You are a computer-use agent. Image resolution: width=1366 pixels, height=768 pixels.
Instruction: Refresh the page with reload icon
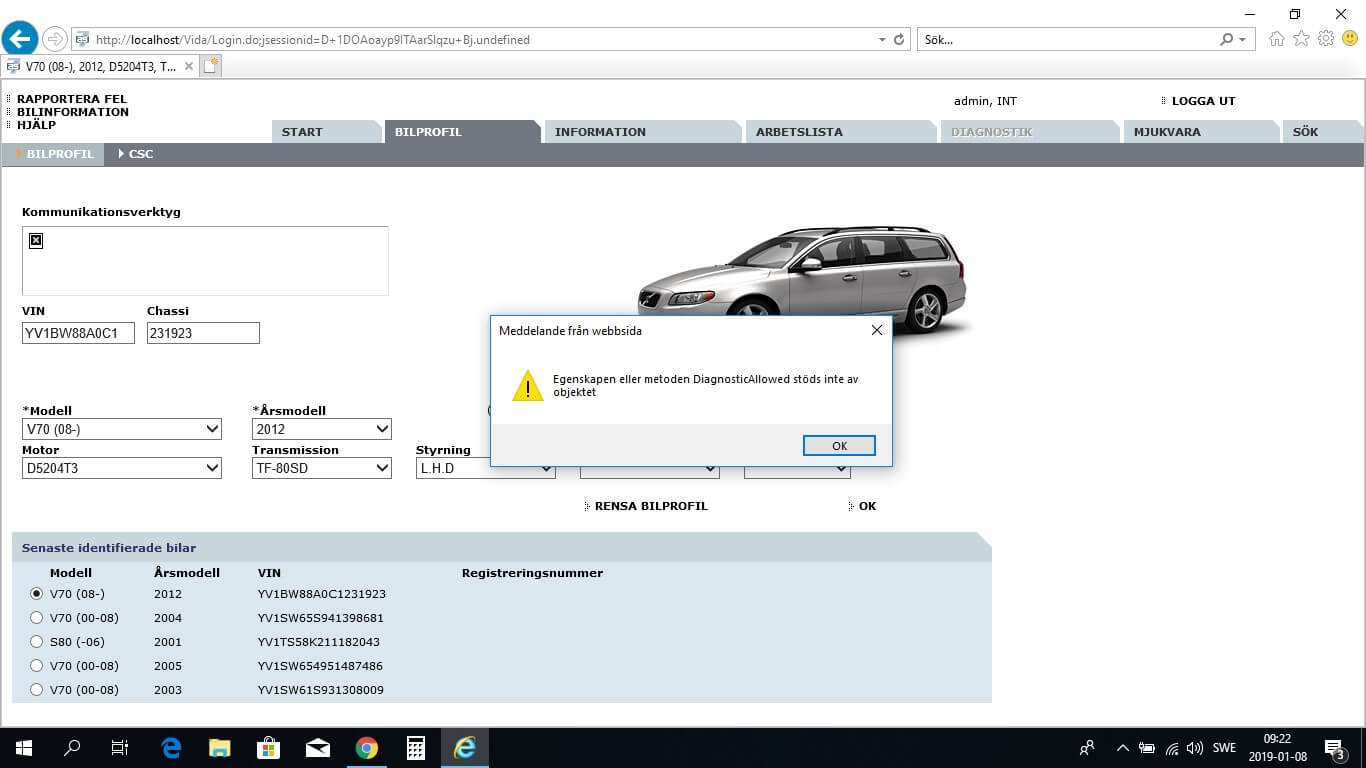tap(899, 40)
